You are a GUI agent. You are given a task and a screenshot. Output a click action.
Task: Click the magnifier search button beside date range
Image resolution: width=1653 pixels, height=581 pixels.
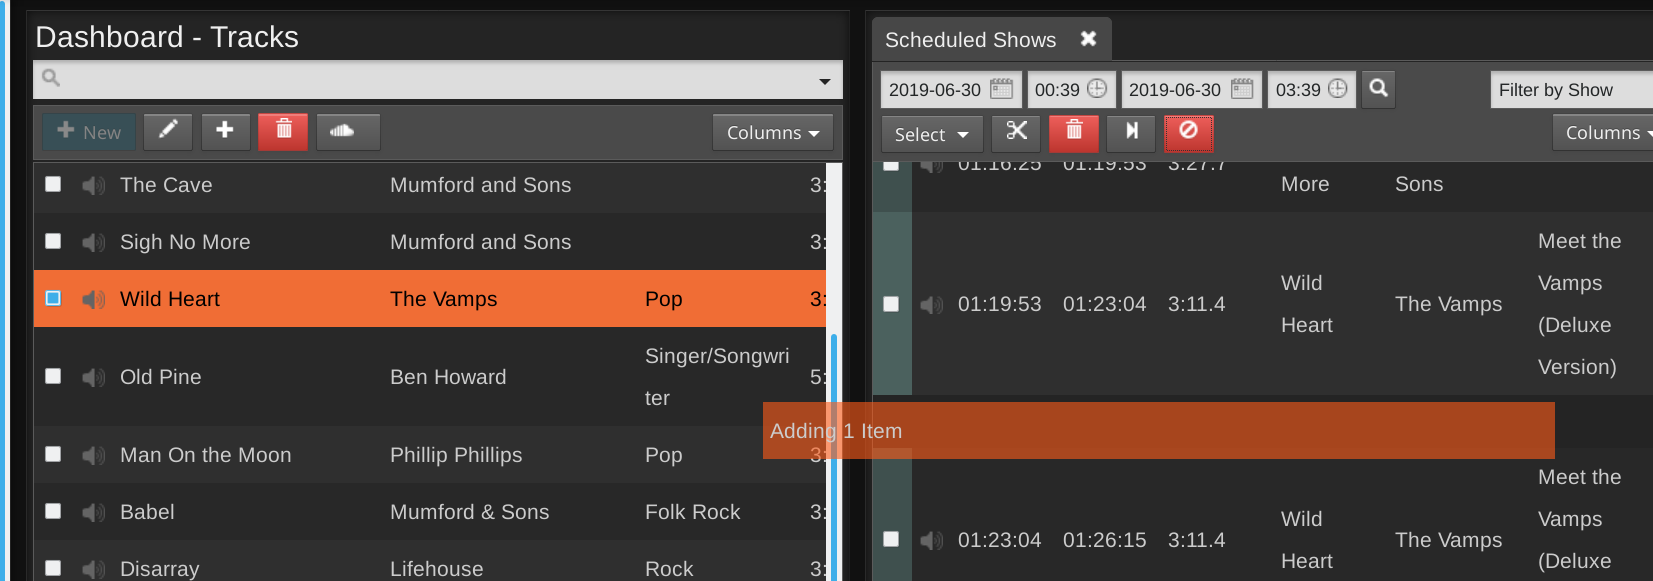[x=1378, y=89]
